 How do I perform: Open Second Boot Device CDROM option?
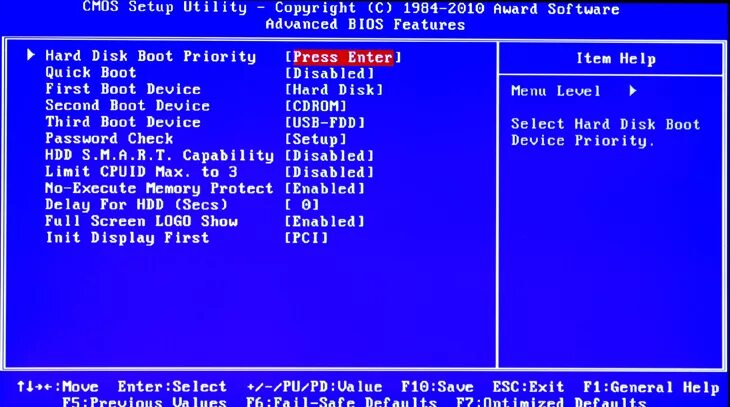point(316,106)
